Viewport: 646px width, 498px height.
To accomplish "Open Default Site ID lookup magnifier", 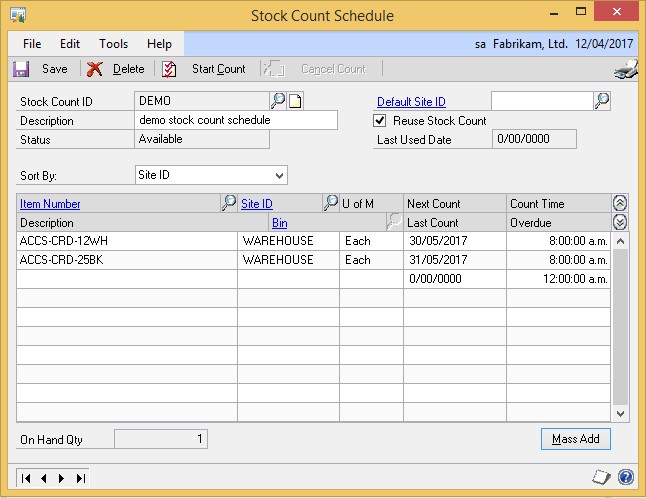I will tap(602, 101).
